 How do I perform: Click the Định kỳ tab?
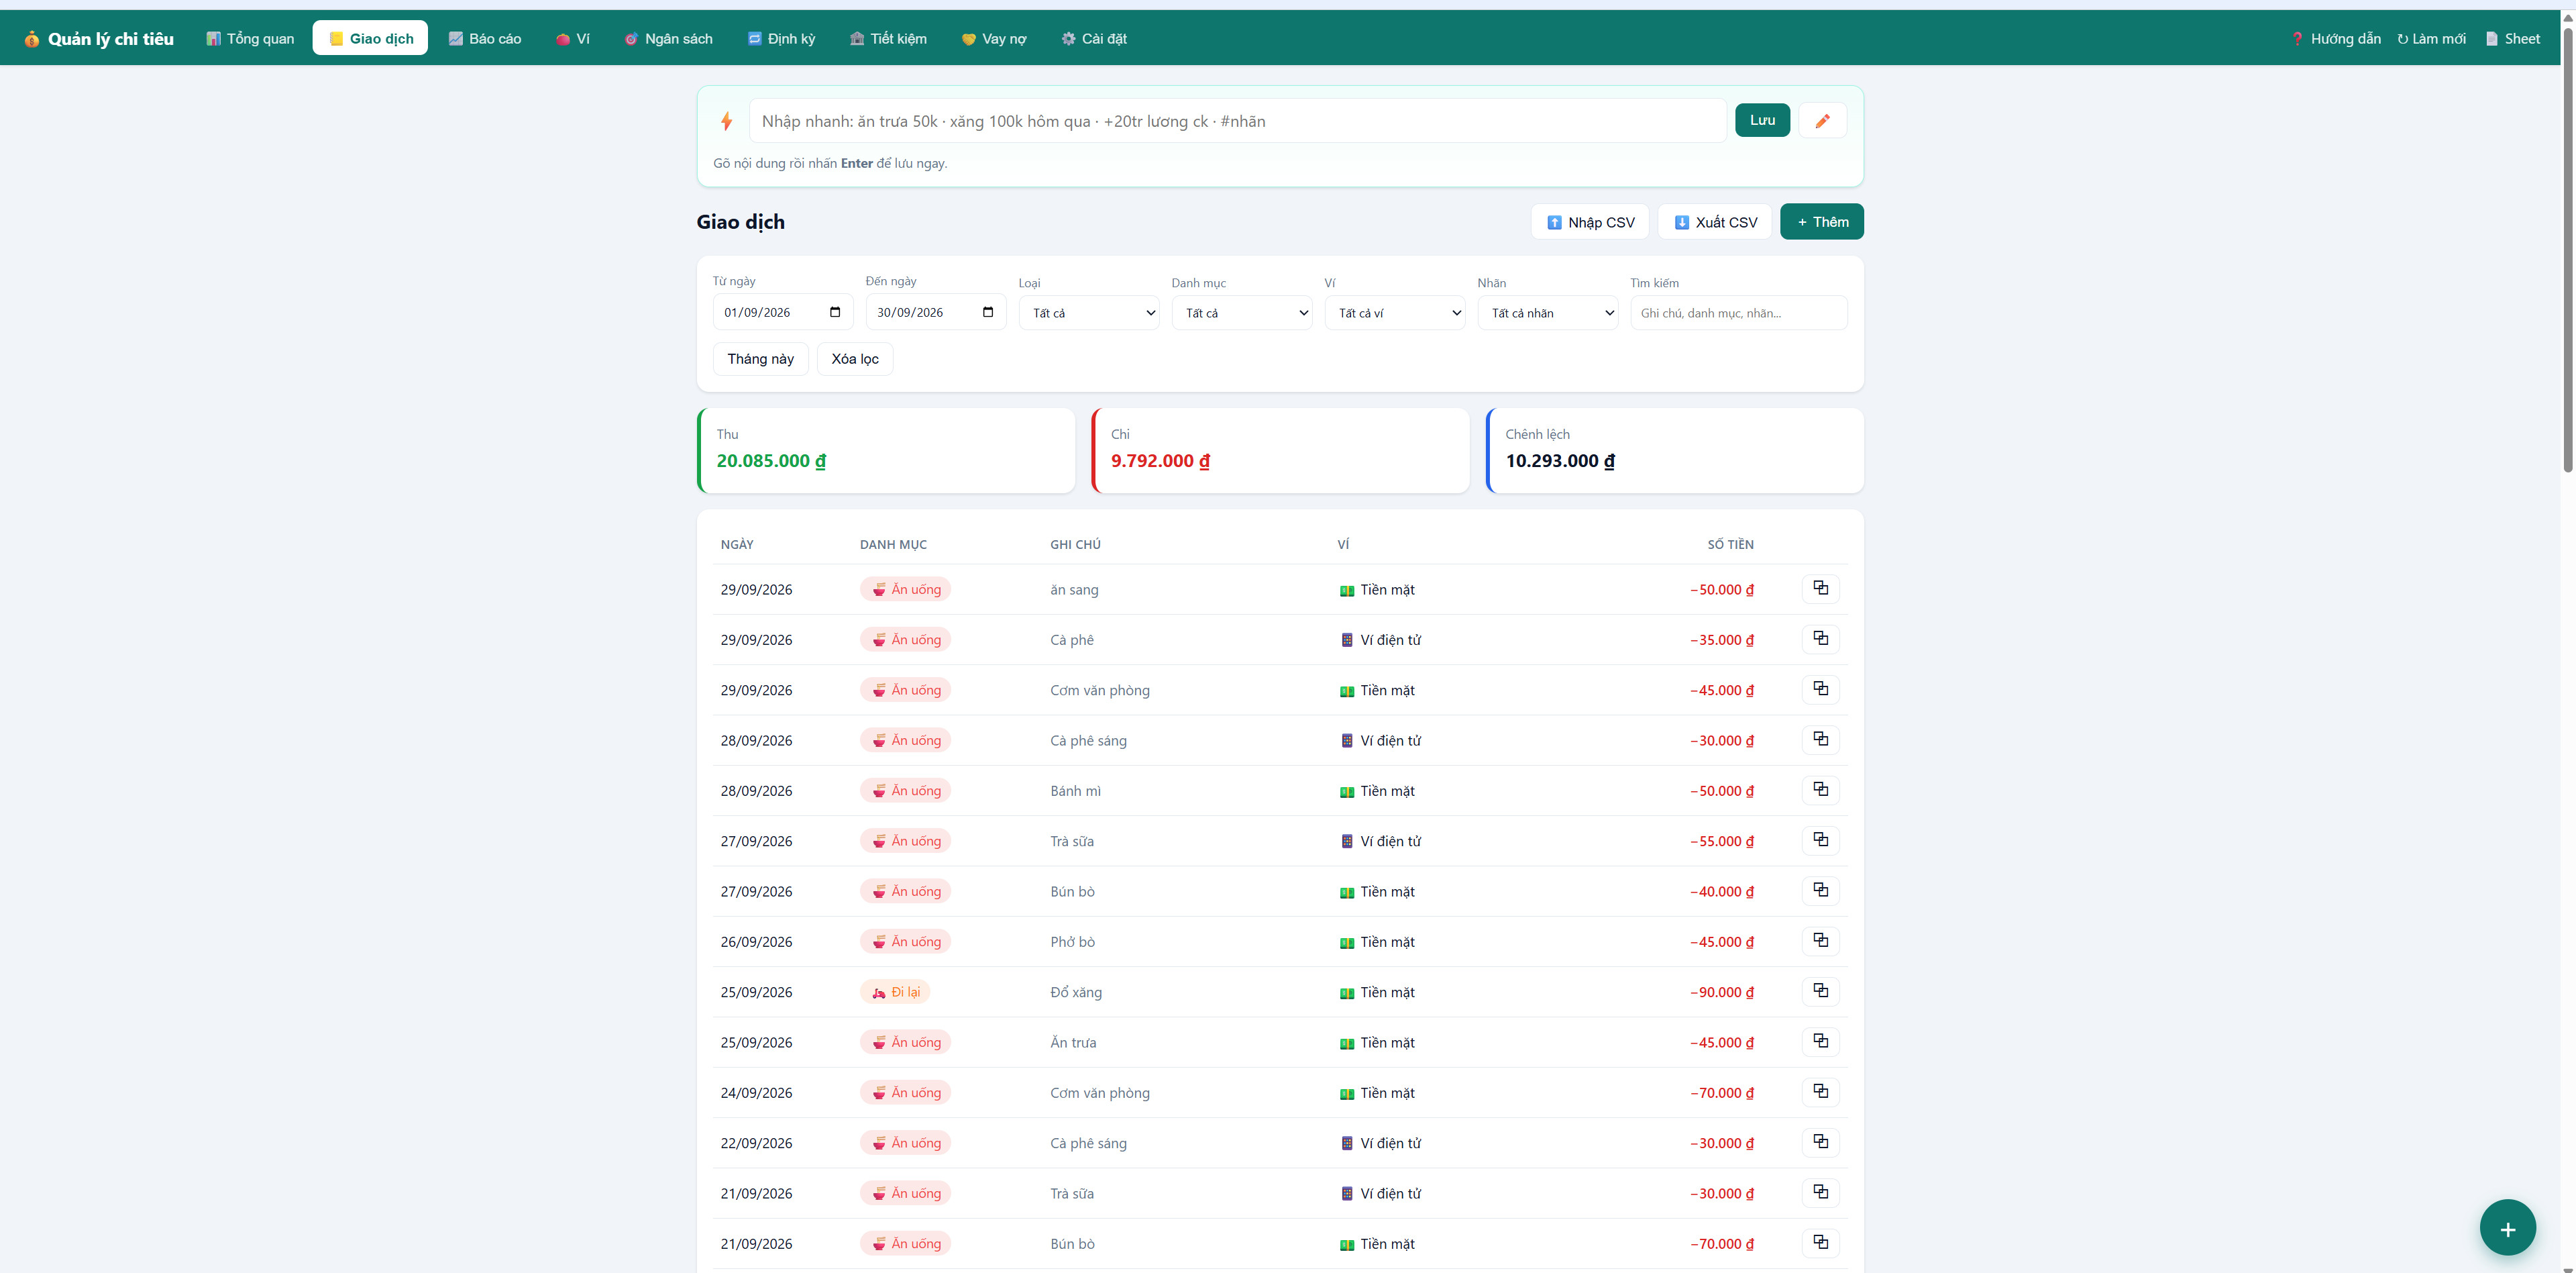(x=781, y=39)
